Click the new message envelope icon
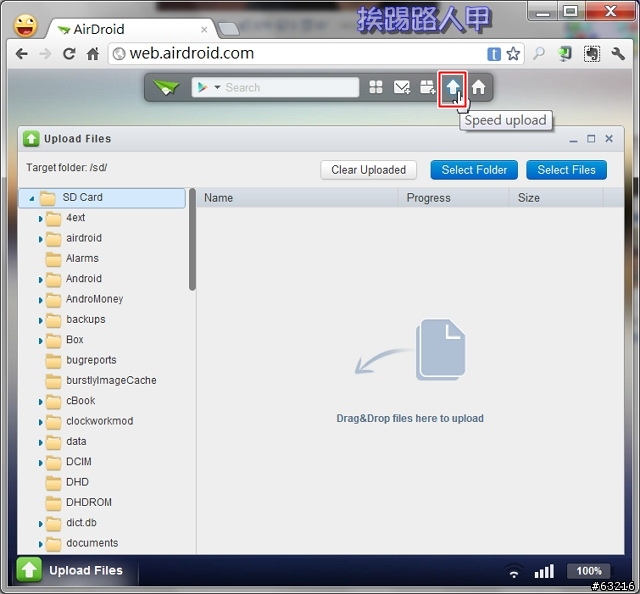Image resolution: width=640 pixels, height=594 pixels. click(402, 87)
